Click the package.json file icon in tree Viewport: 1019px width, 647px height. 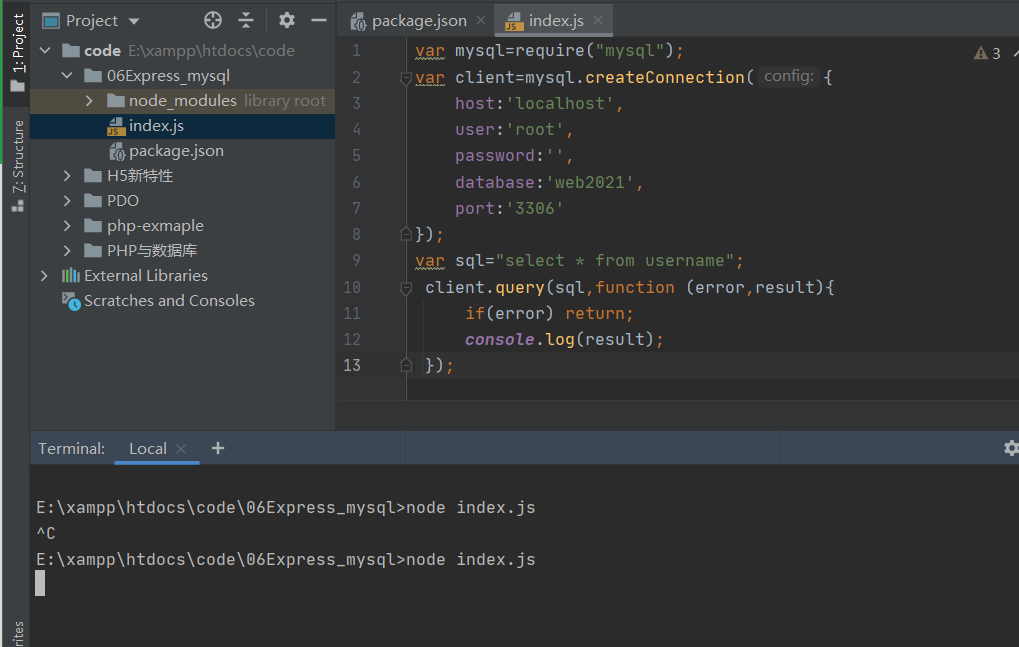click(117, 151)
